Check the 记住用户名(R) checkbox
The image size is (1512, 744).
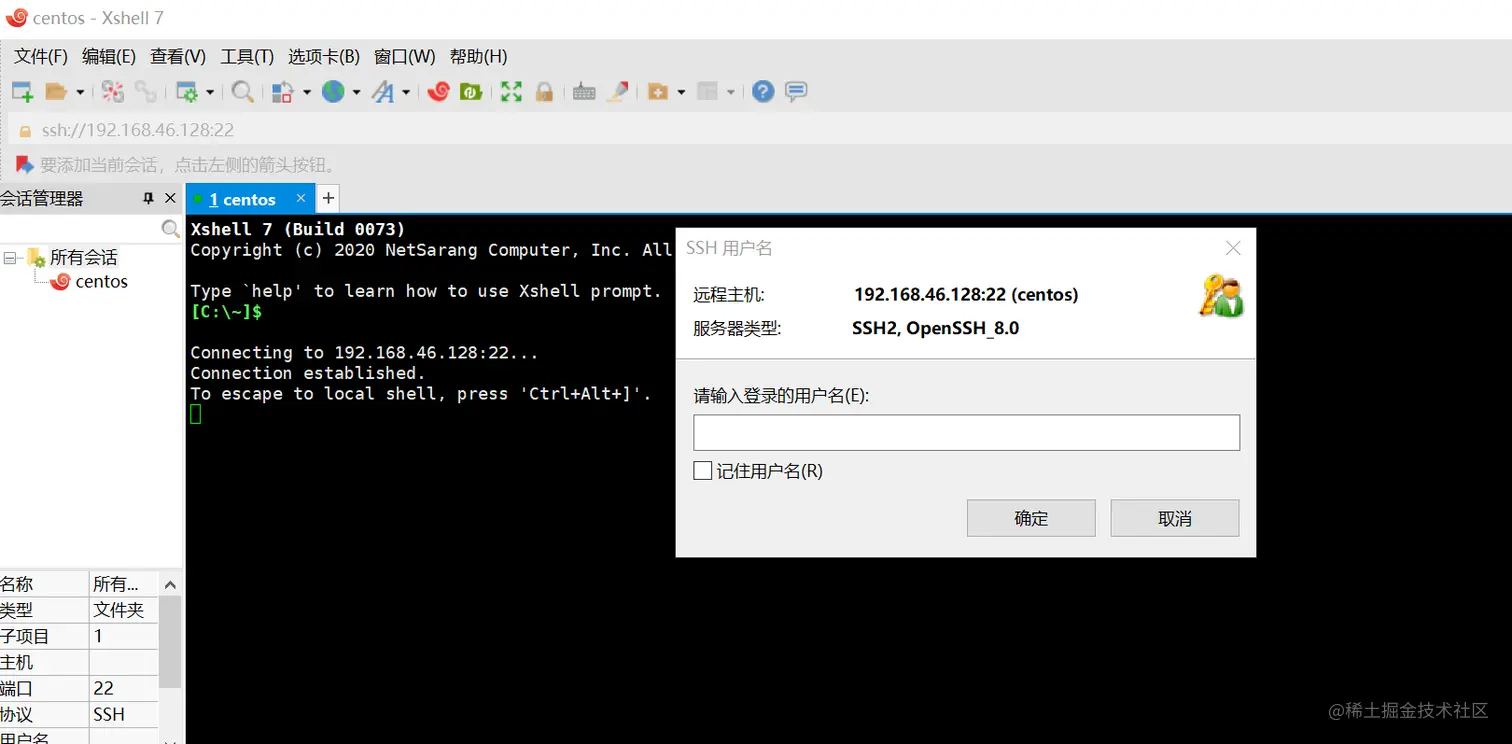click(x=703, y=471)
